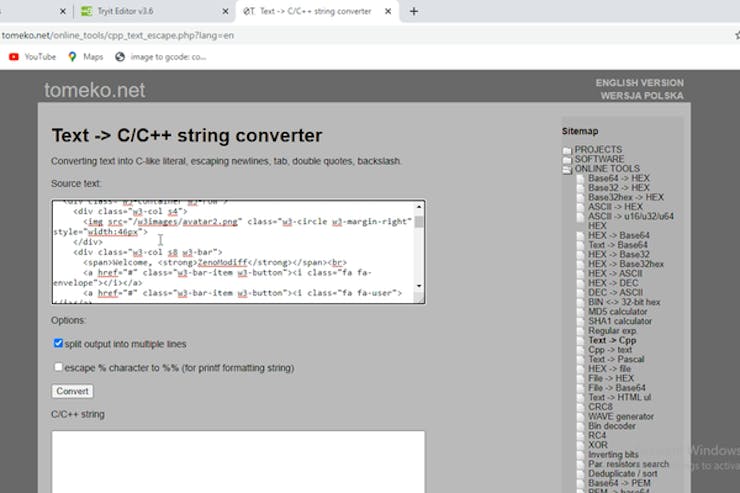Screen dimensions: 740x493
Task: Open the ASCII -> u16/u32/u64 HEX tool
Action: [x=631, y=221]
